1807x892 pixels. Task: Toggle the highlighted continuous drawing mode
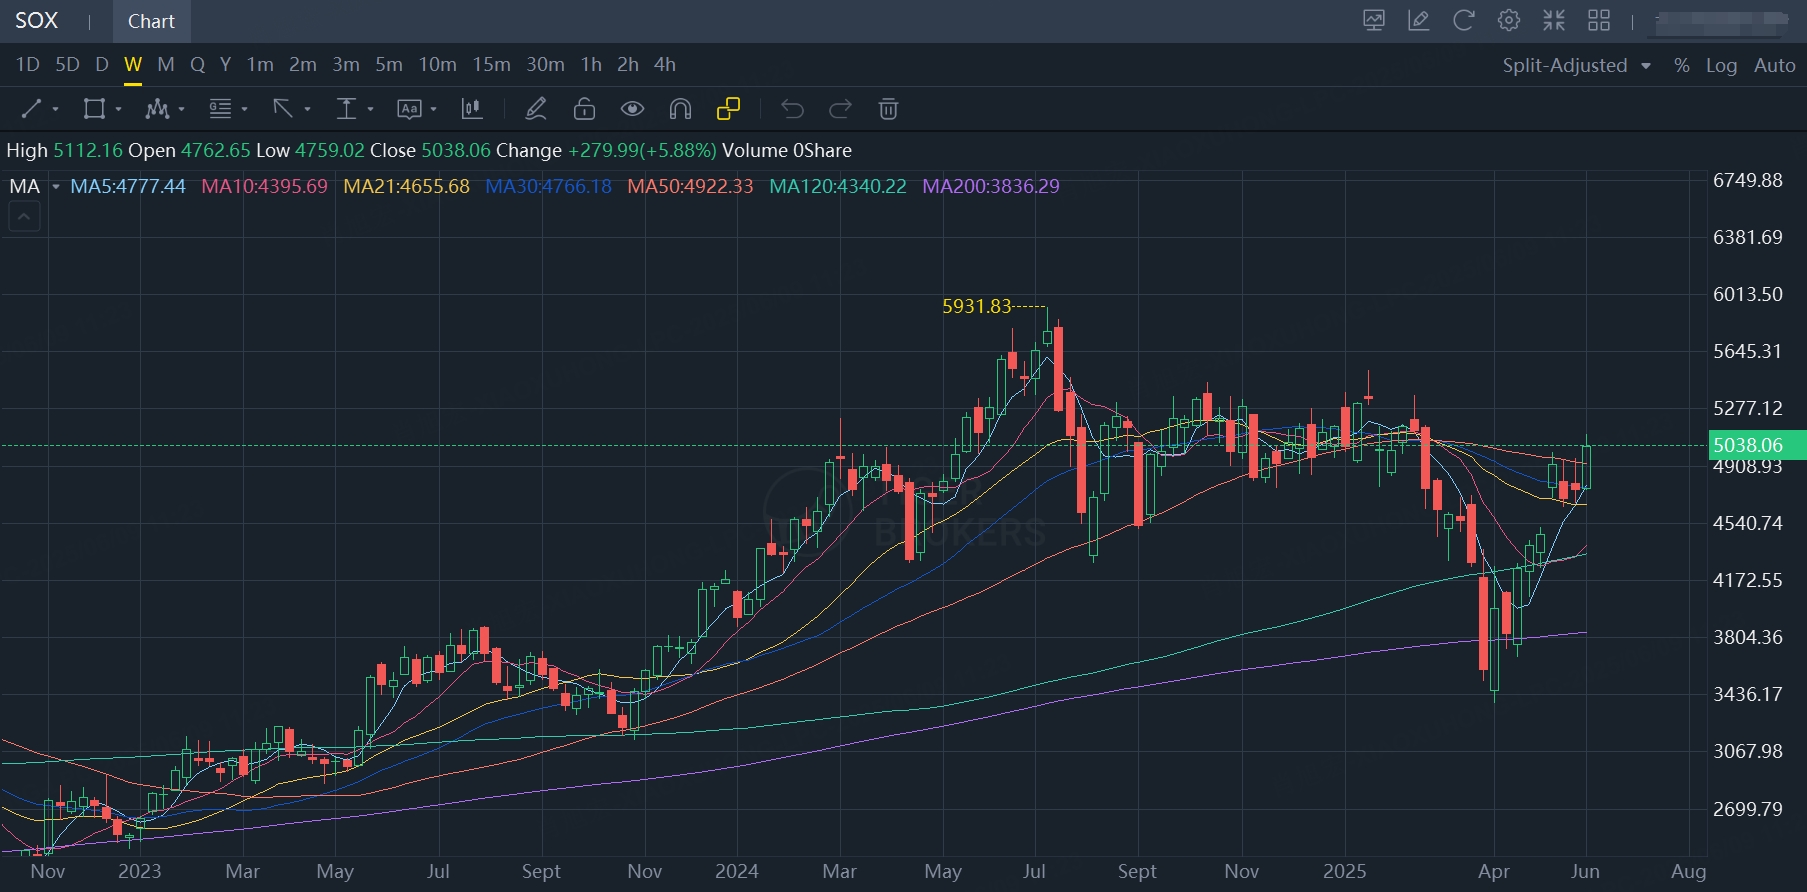pos(728,109)
